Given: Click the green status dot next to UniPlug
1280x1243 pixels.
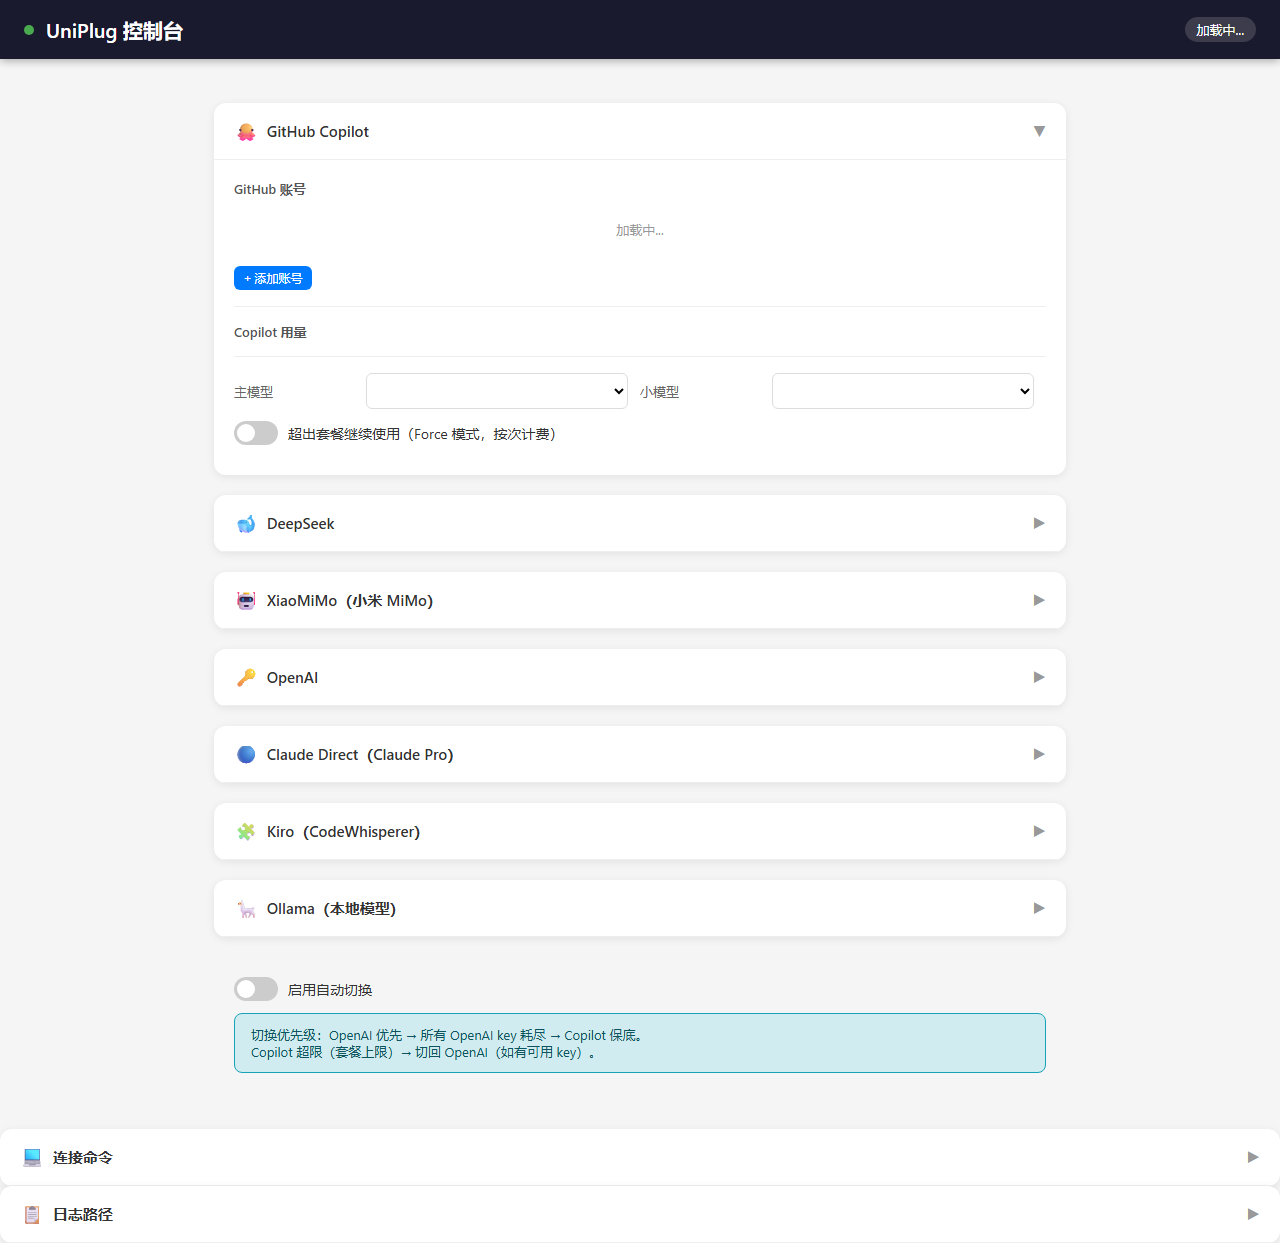Looking at the screenshot, I should click(29, 30).
